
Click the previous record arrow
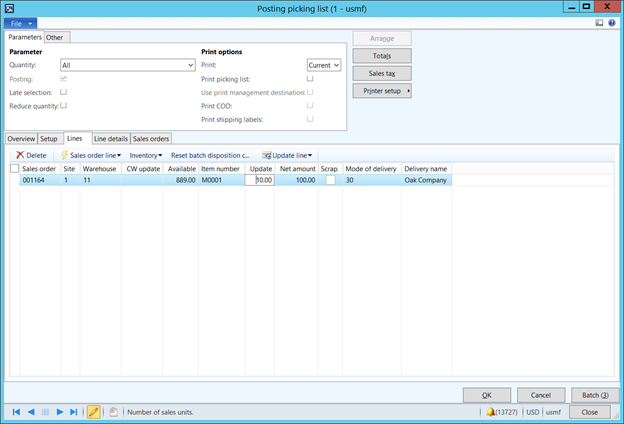point(31,412)
